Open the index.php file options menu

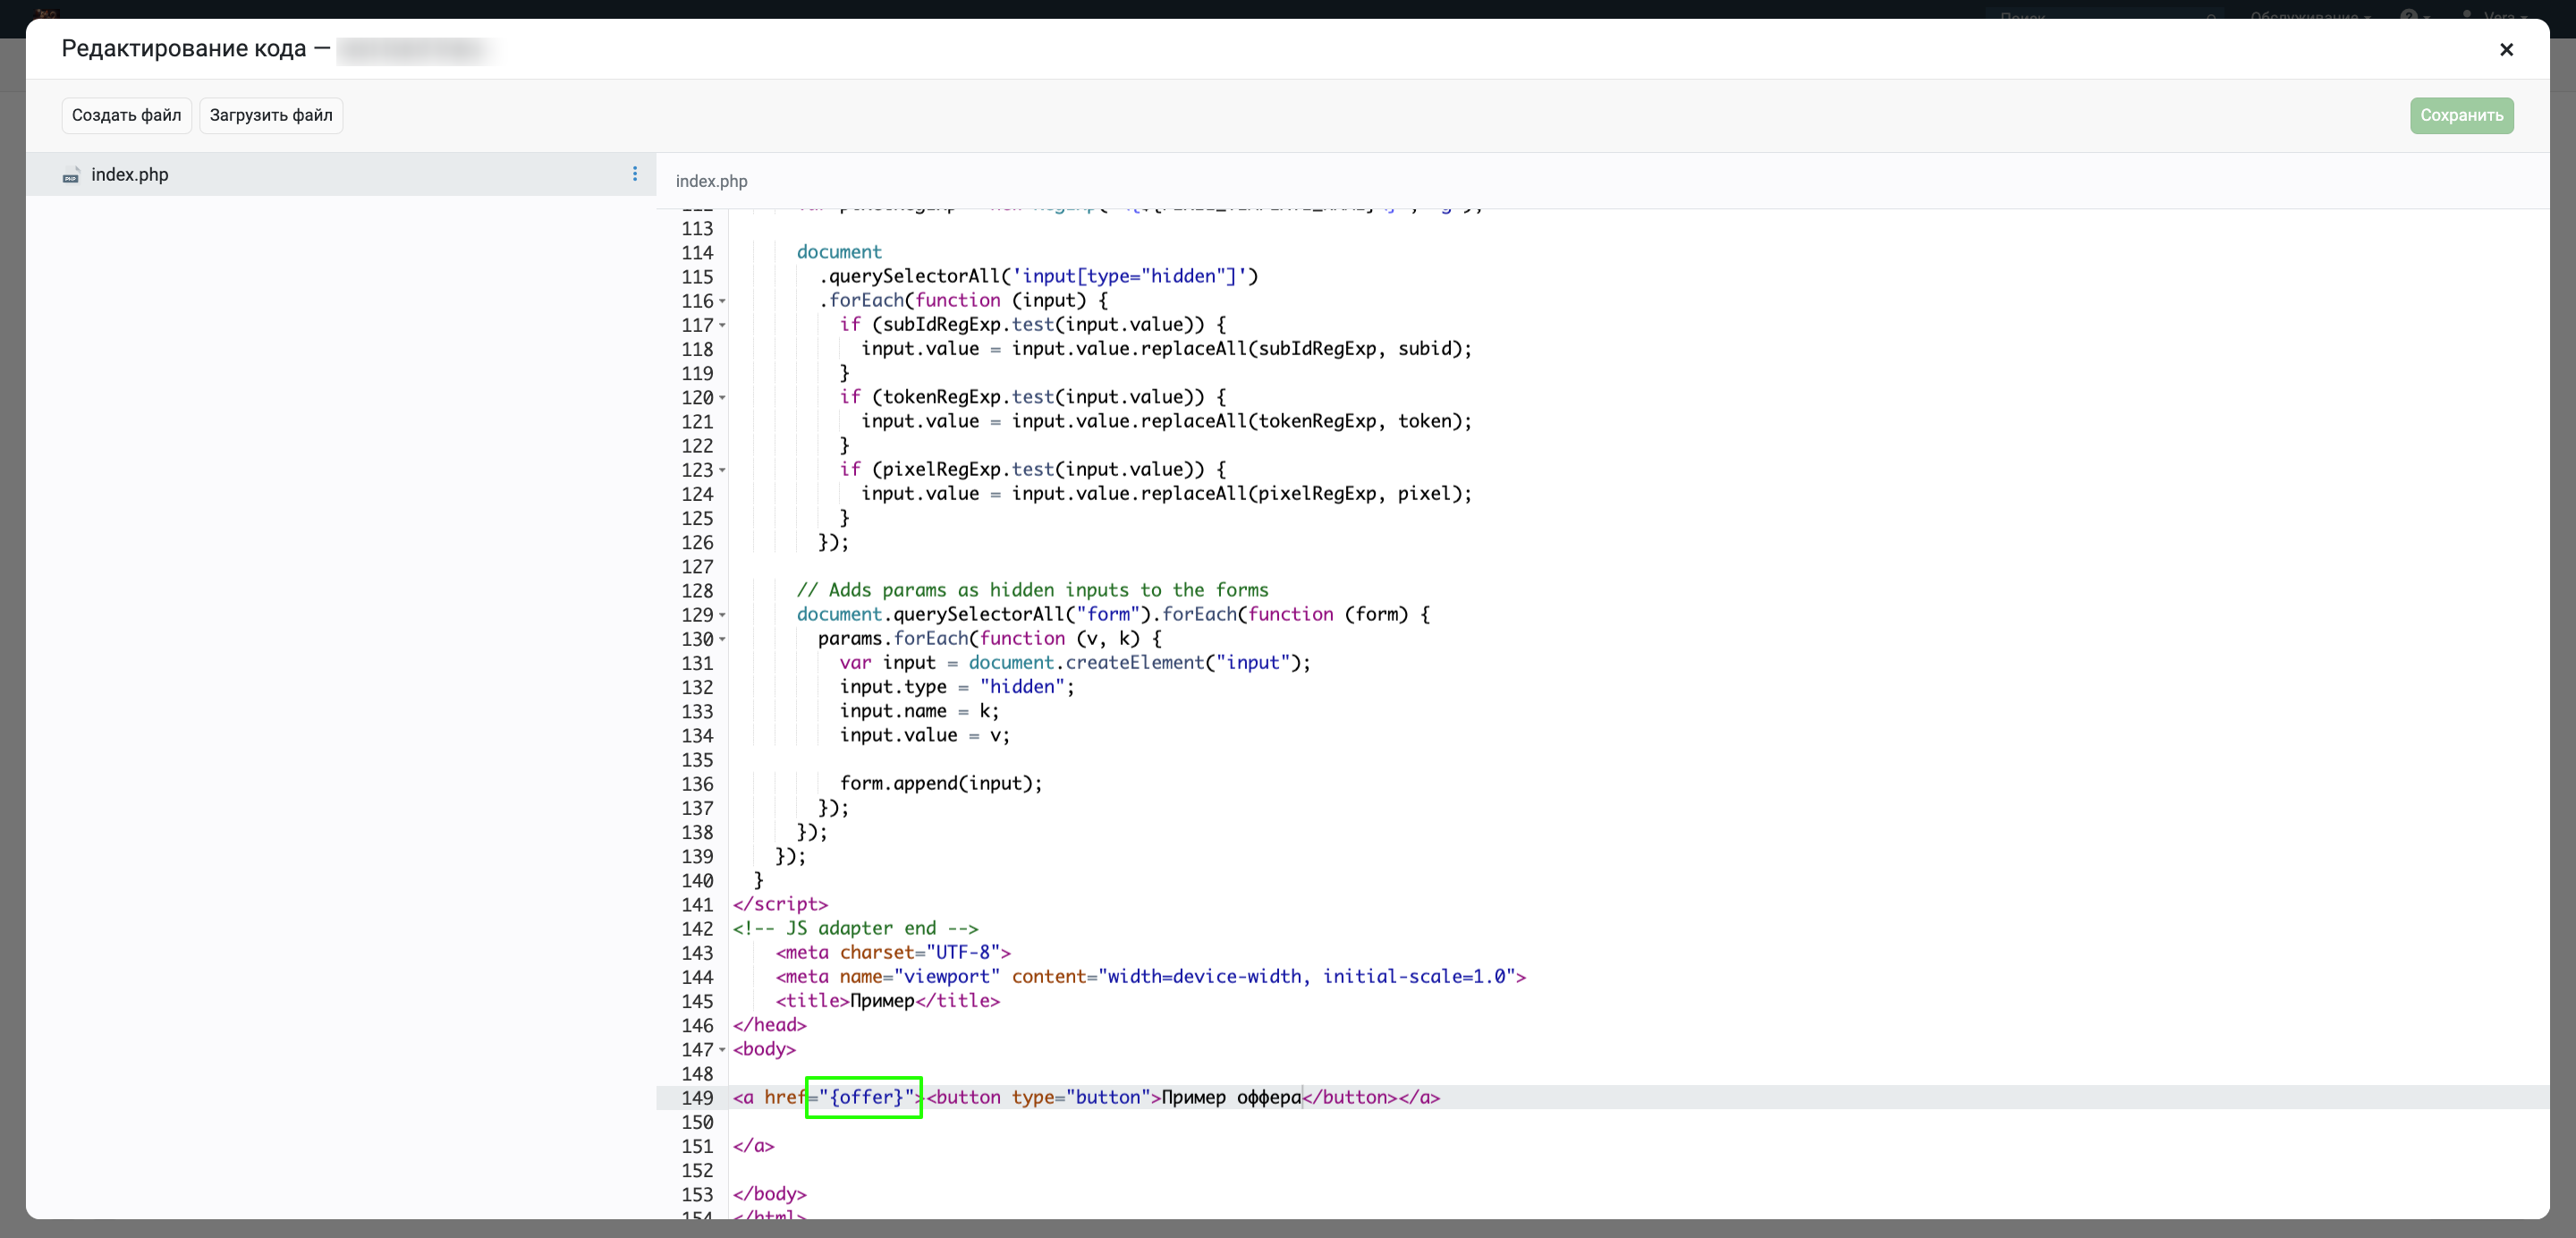tap(635, 174)
